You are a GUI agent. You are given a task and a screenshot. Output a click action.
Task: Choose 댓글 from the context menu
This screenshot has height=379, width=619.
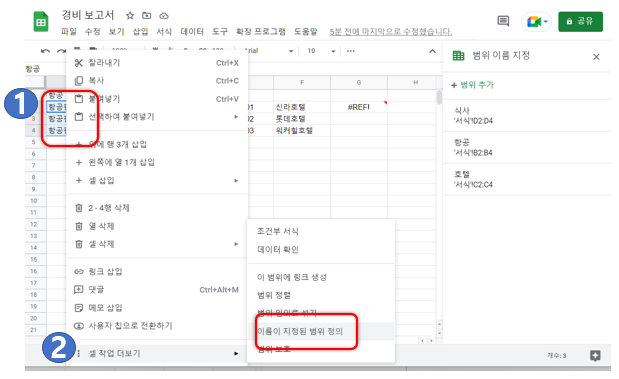(x=157, y=290)
